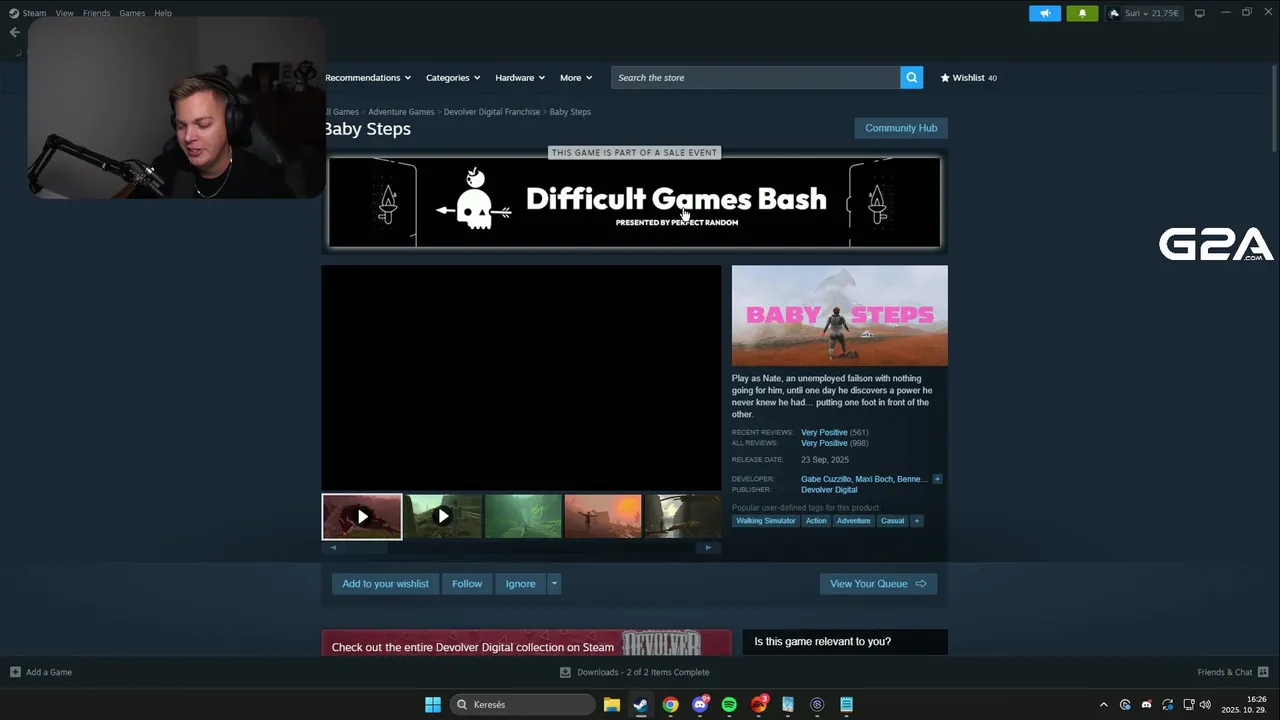Open dropdown arrow next to Ignore
The image size is (1280, 720).
(554, 584)
